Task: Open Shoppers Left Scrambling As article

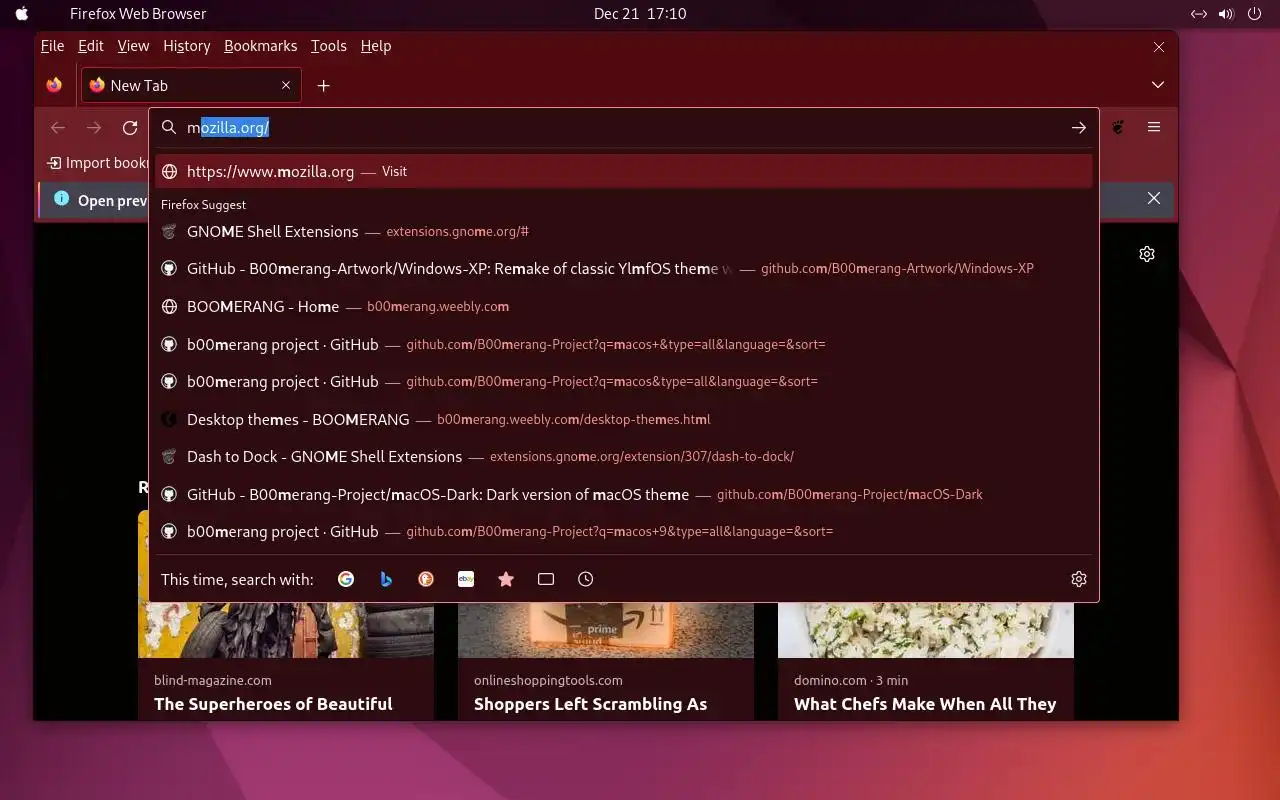Action: pos(590,704)
